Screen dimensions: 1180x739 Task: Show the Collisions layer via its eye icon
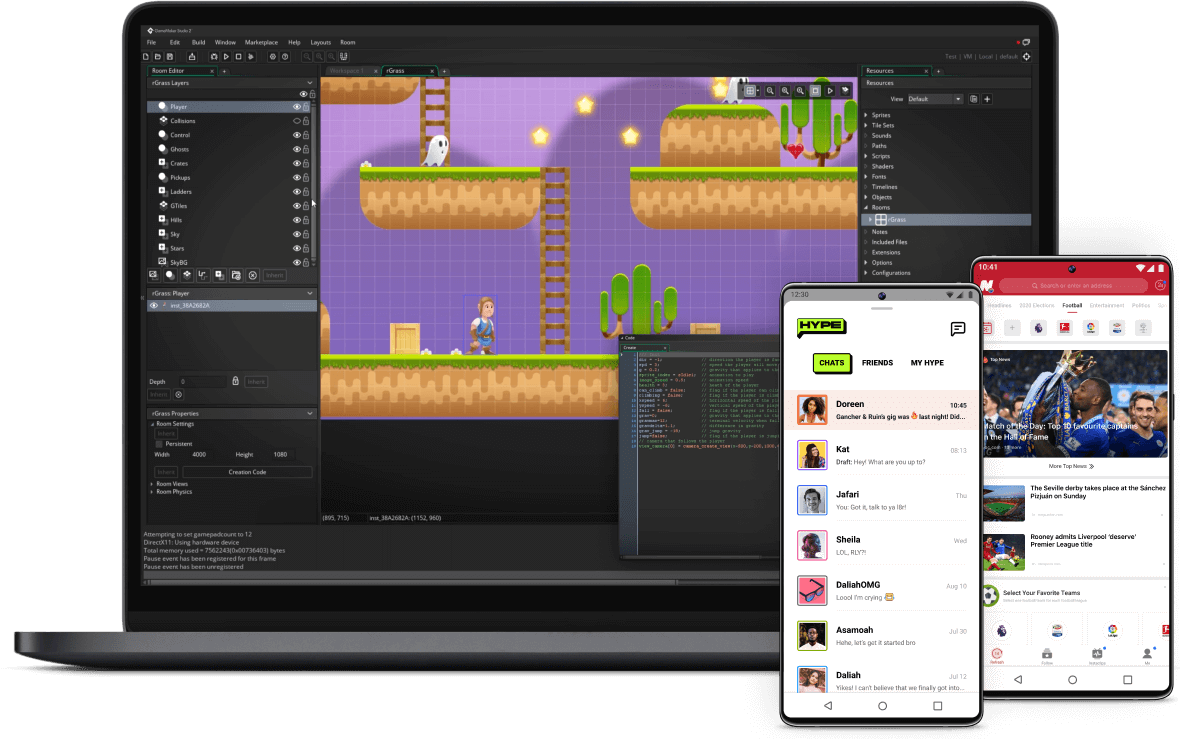point(296,121)
